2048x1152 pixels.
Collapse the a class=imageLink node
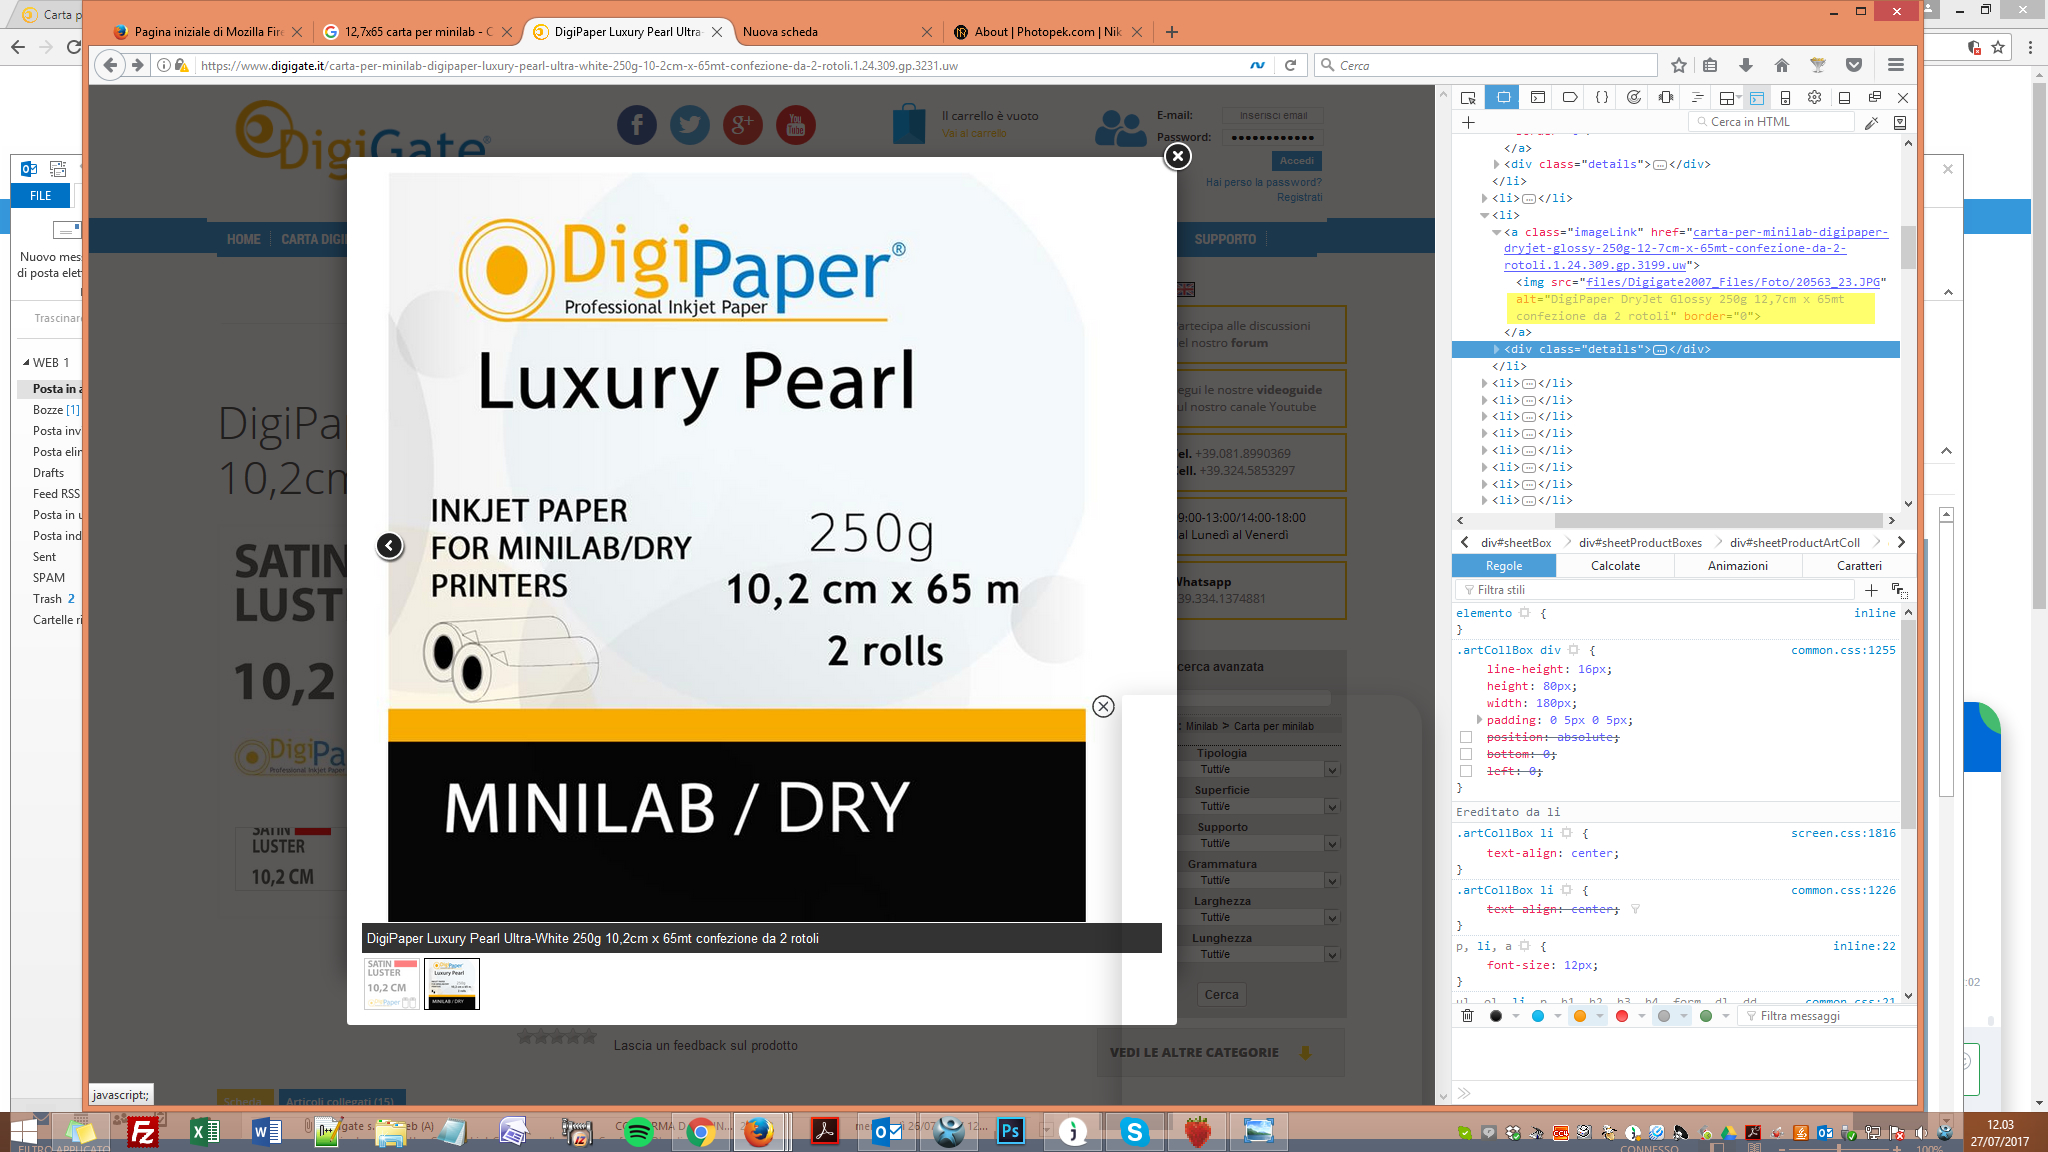pos(1497,232)
